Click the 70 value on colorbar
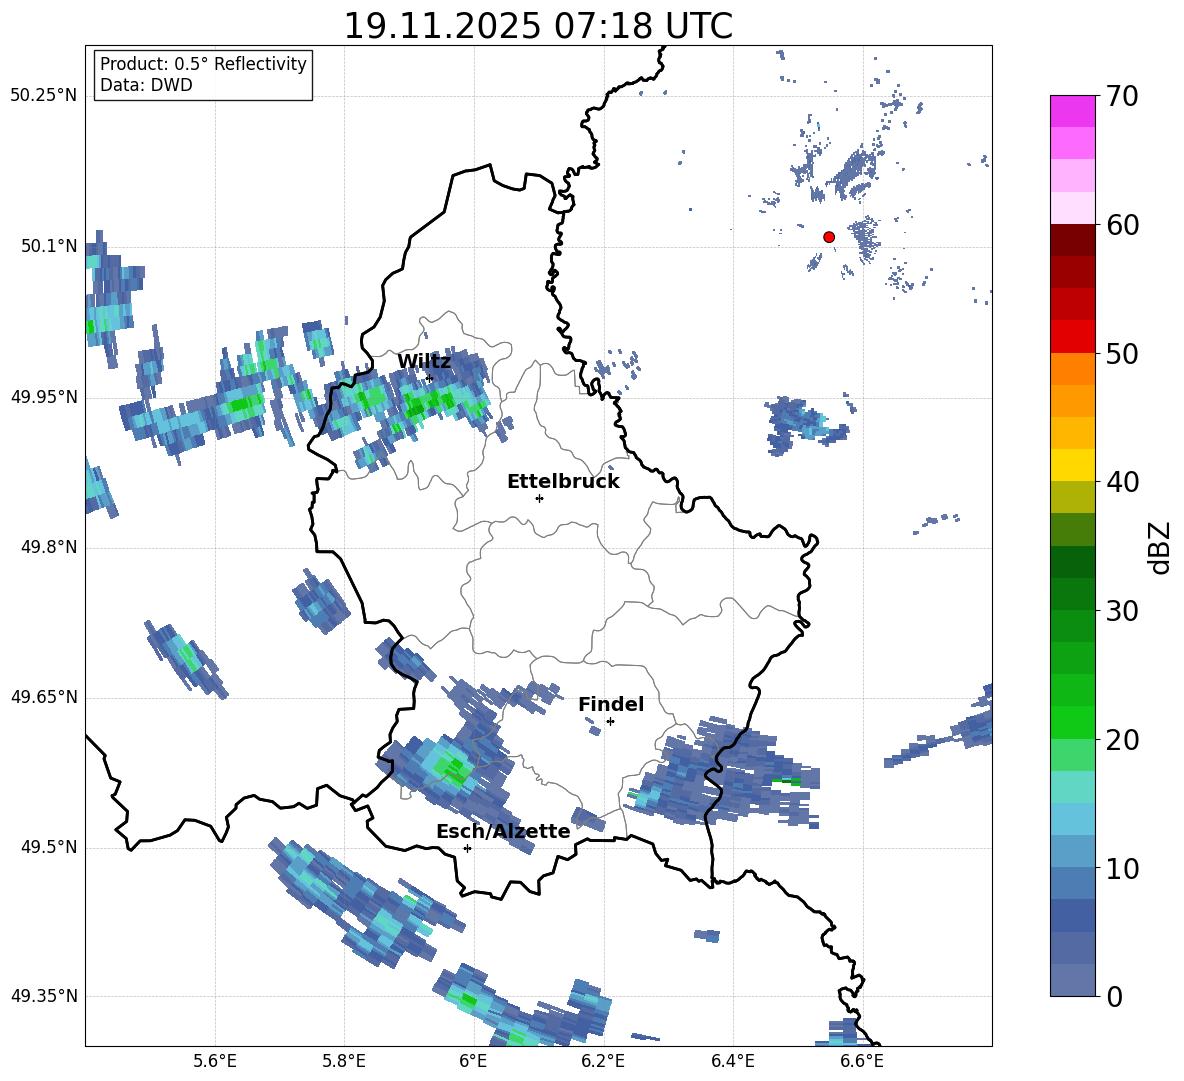This screenshot has height=1081, width=1184. [1123, 96]
